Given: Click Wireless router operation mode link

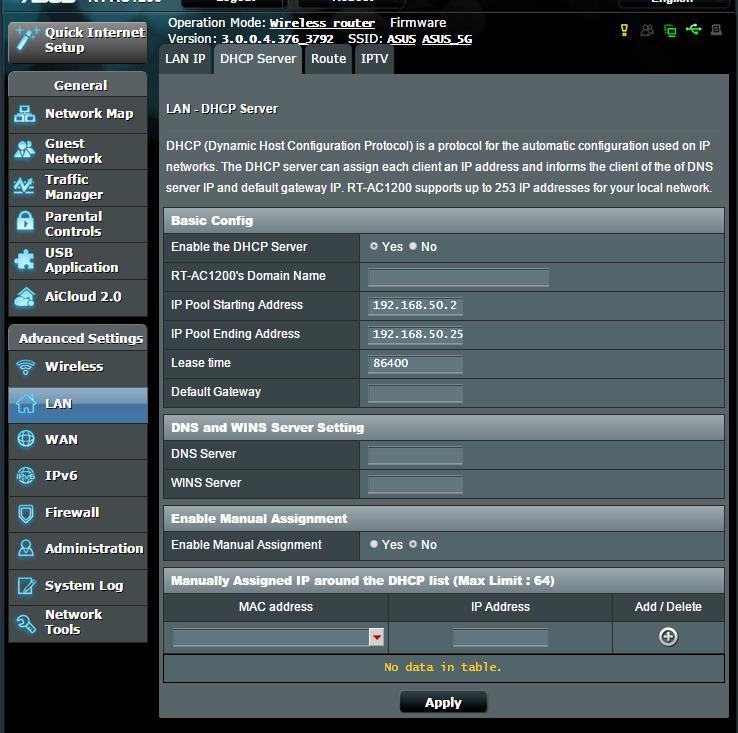Looking at the screenshot, I should (322, 23).
